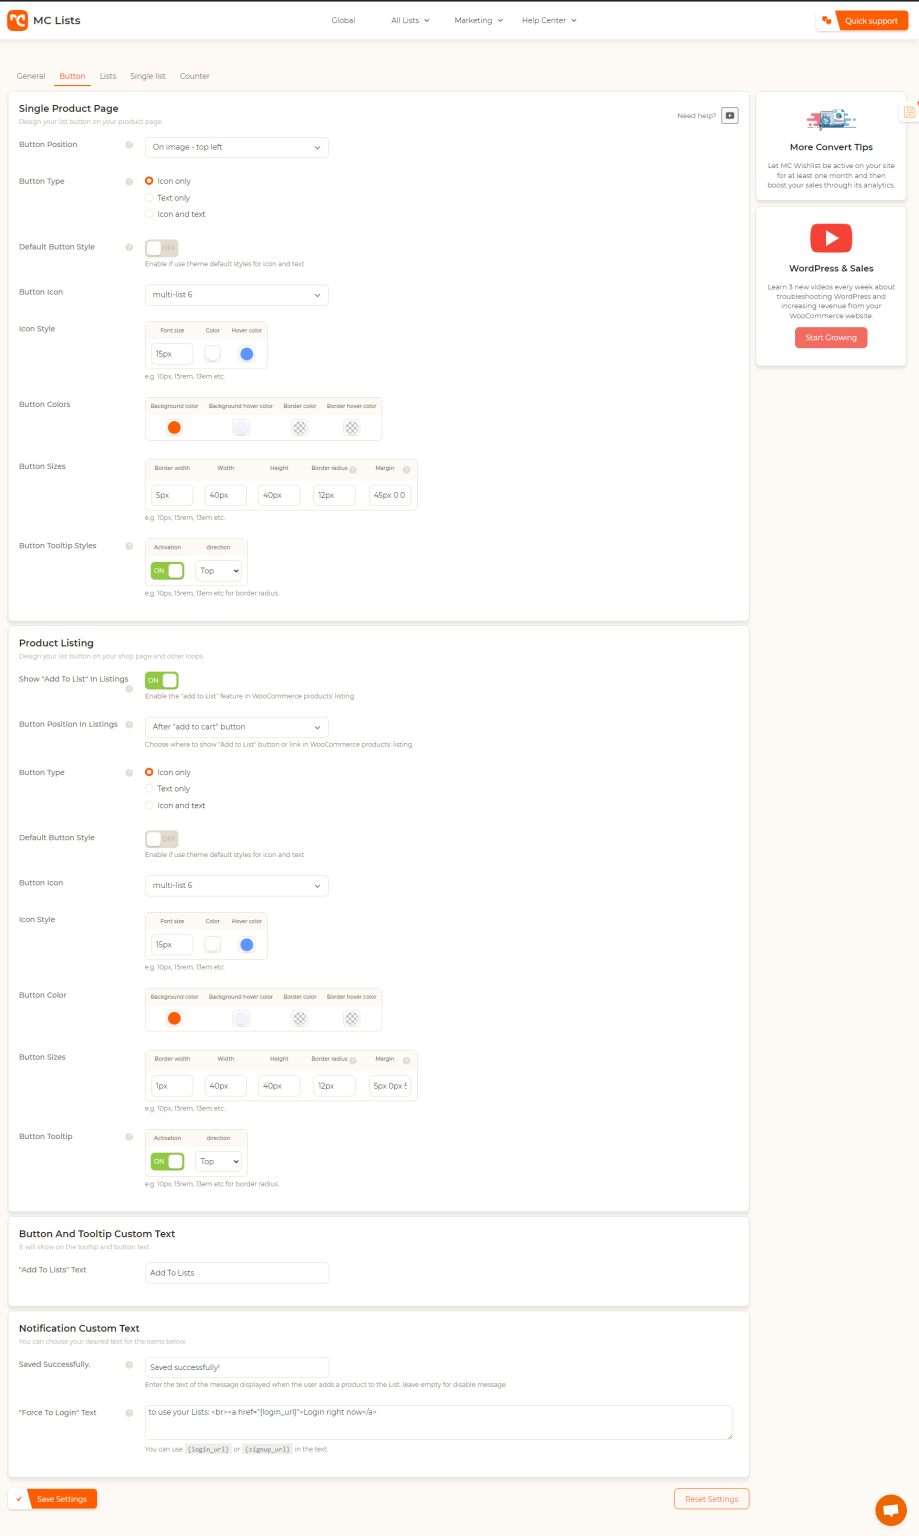Screen dimensions: 919x1536
Task: Click the MC Lists logo icon
Action: click(x=17, y=20)
